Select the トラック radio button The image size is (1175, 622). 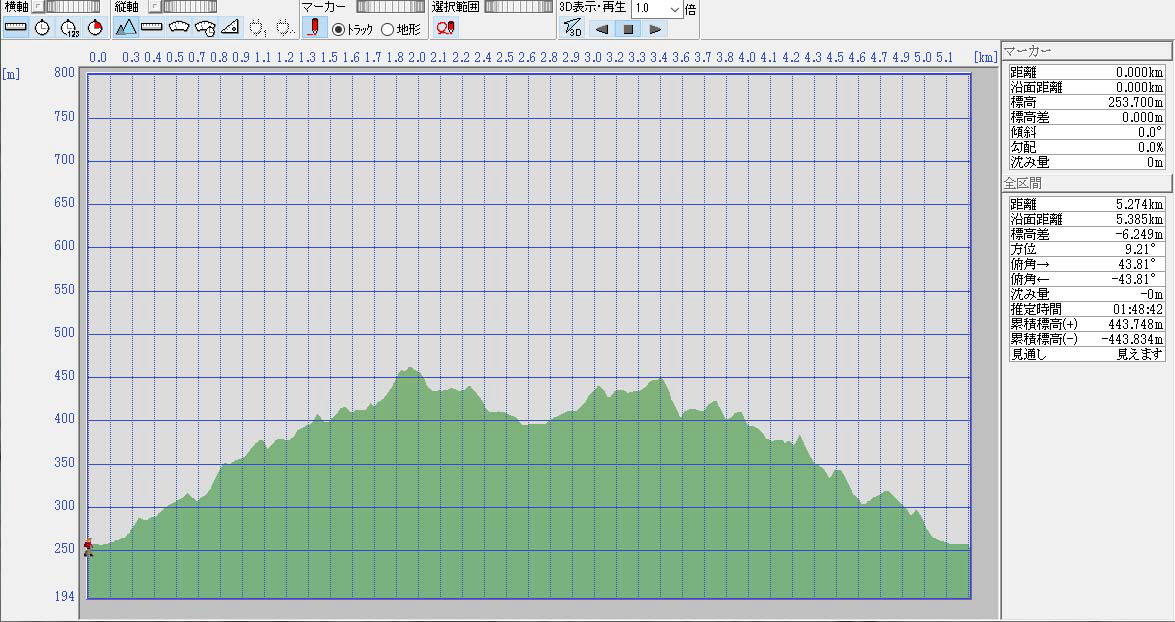point(338,29)
